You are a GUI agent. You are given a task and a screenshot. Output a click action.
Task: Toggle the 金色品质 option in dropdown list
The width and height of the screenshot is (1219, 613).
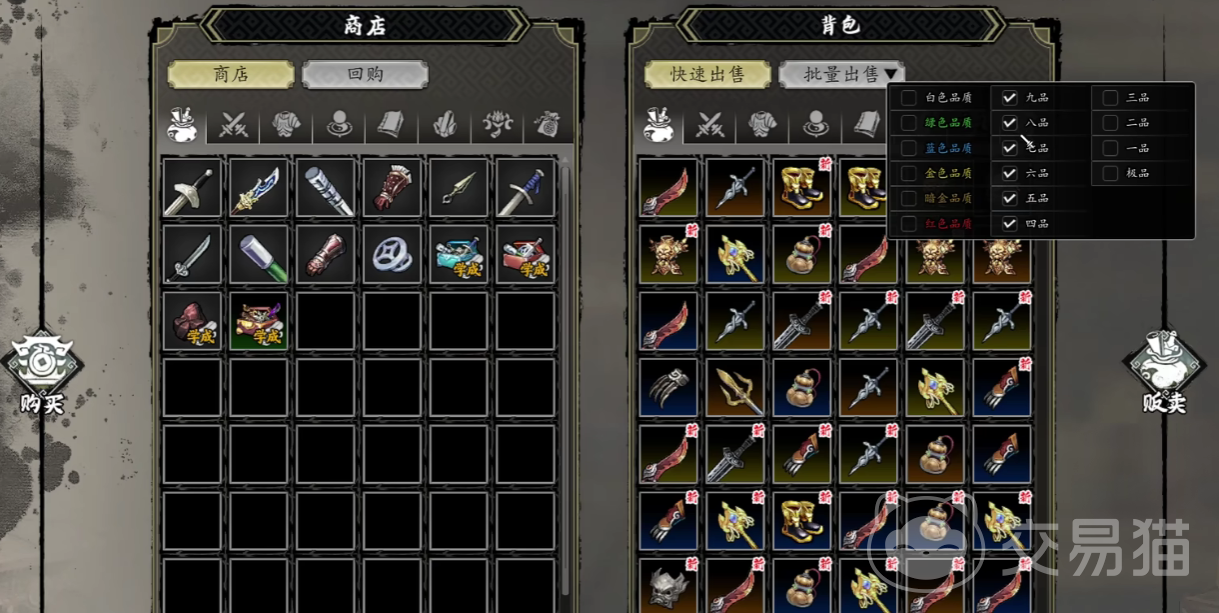(908, 173)
